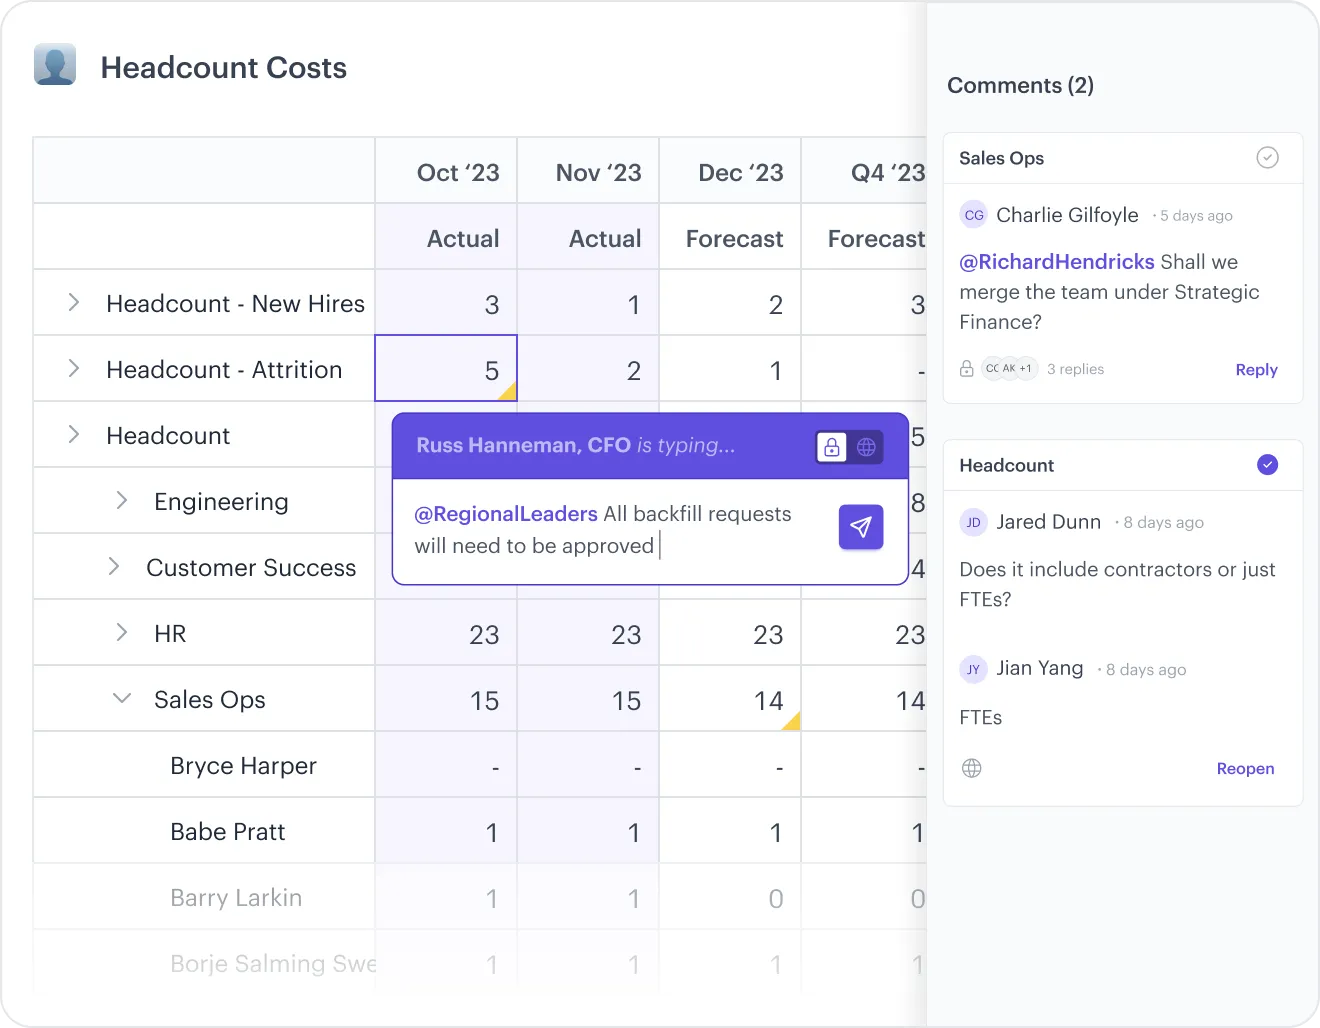The height and width of the screenshot is (1028, 1320).
Task: Click Babe Pratt Nov '23 cell with 1
Action: coord(588,831)
